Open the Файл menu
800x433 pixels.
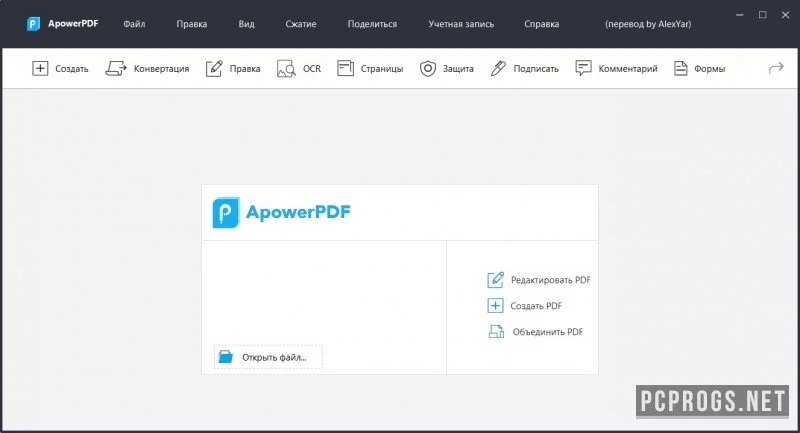click(134, 24)
